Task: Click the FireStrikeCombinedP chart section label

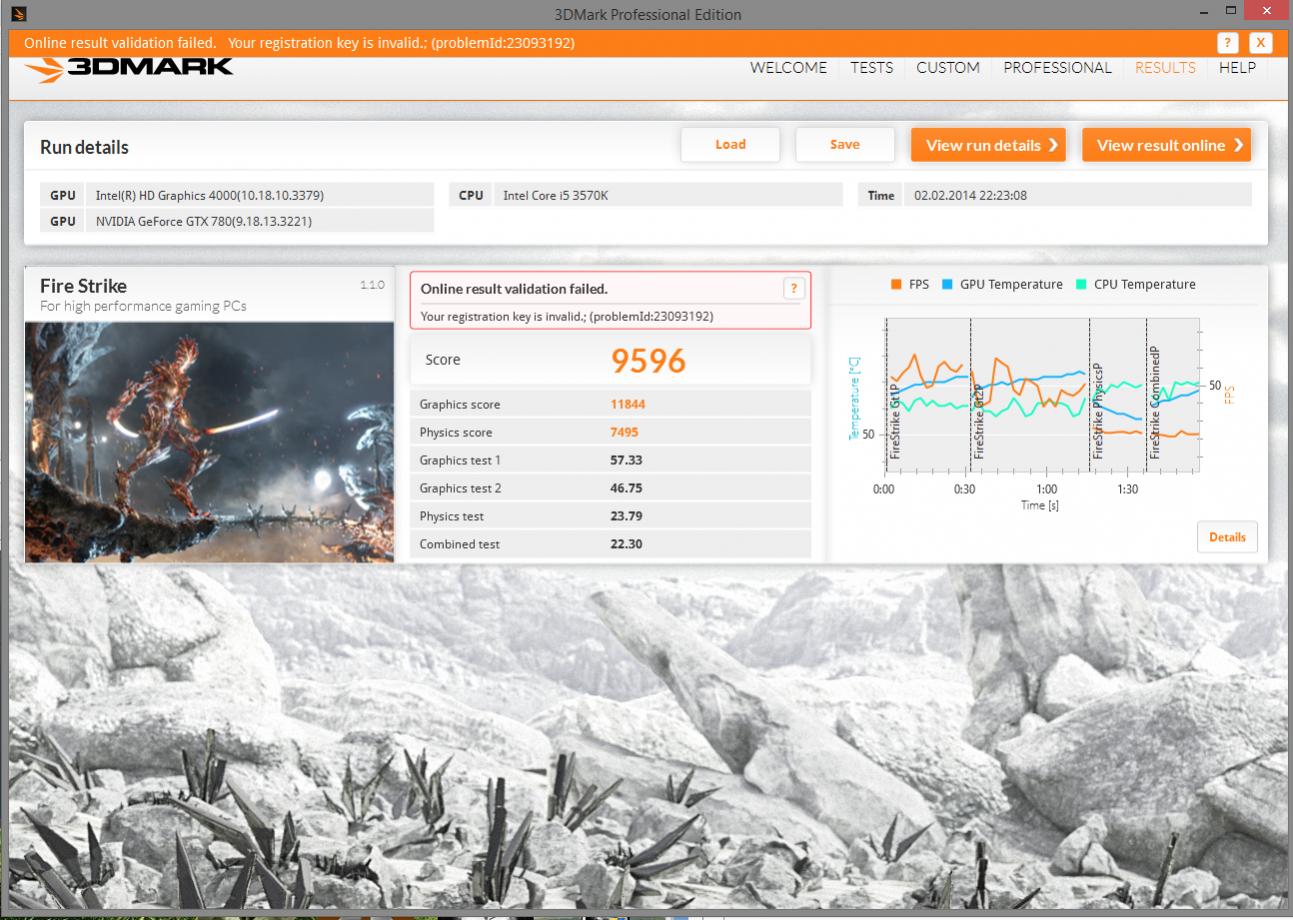Action: click(1154, 403)
